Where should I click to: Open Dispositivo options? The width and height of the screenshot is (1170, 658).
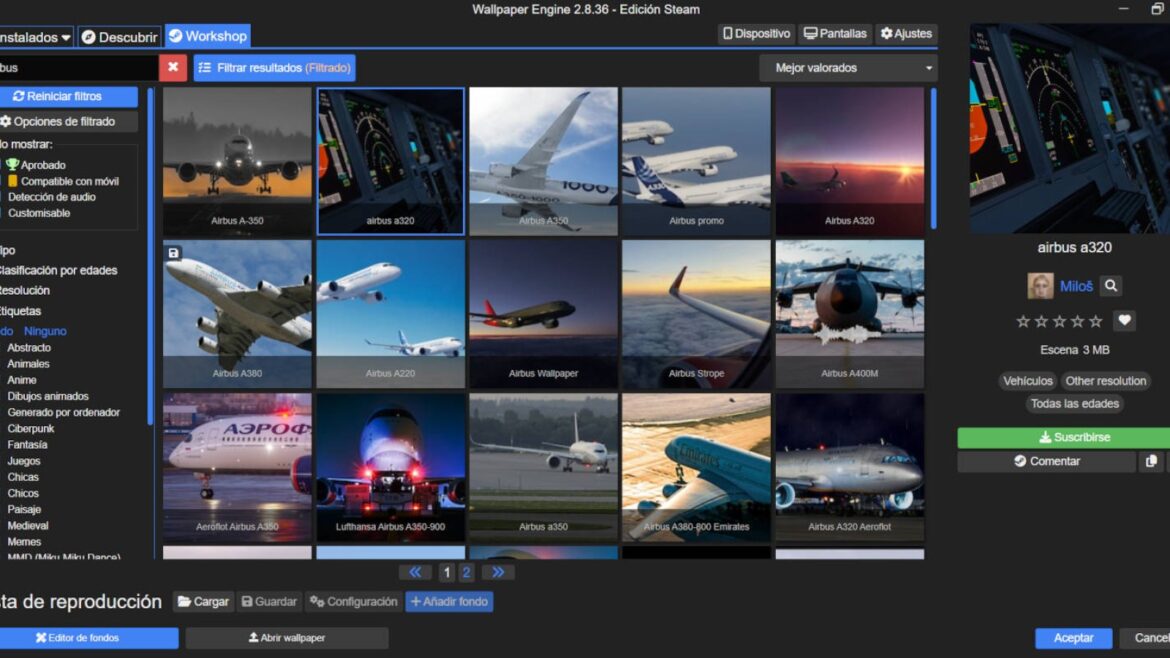click(x=756, y=34)
